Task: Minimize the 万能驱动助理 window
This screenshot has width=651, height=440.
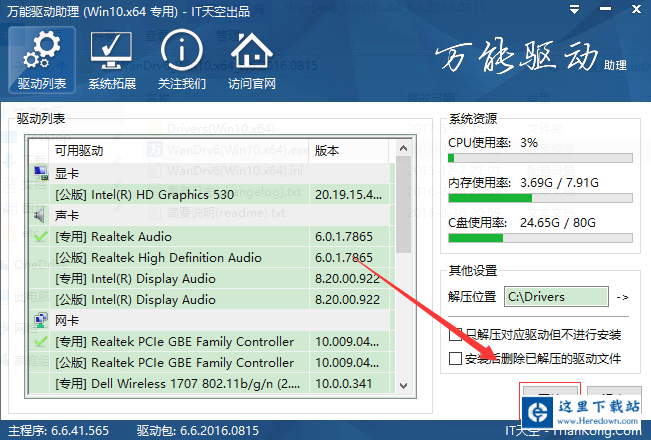Action: (x=605, y=10)
